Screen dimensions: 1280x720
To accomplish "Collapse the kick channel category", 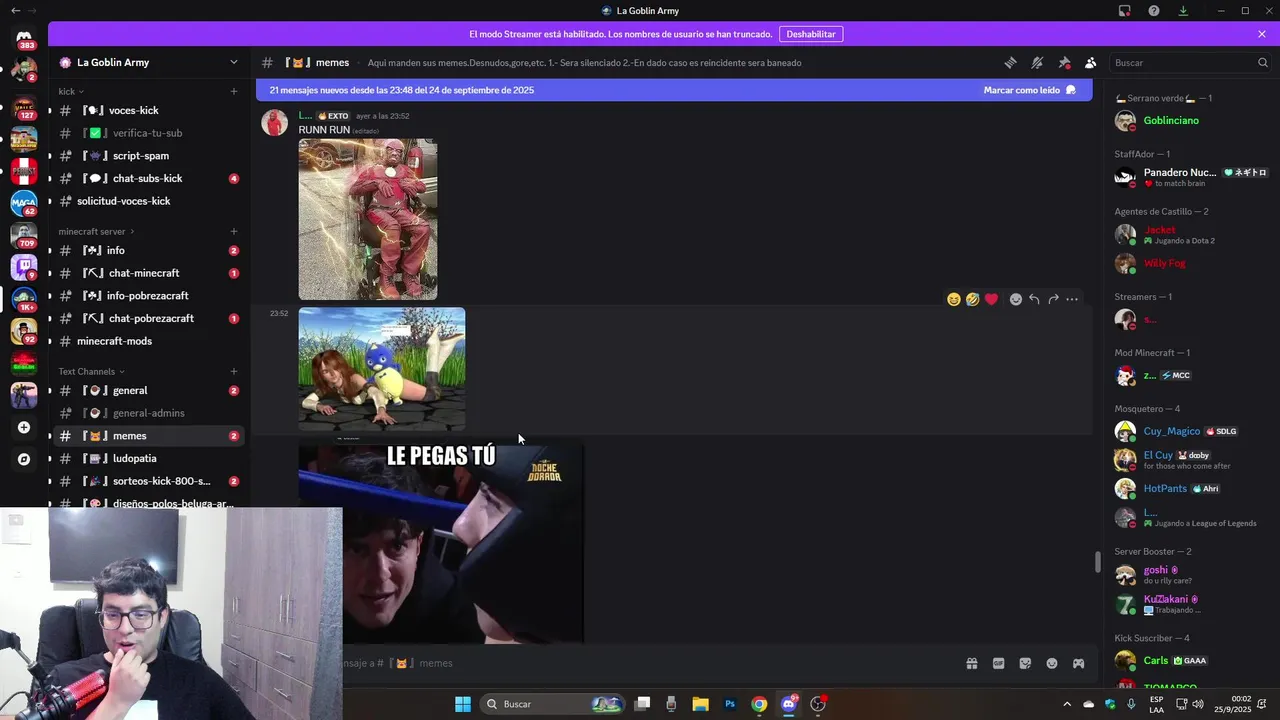I will [x=71, y=91].
